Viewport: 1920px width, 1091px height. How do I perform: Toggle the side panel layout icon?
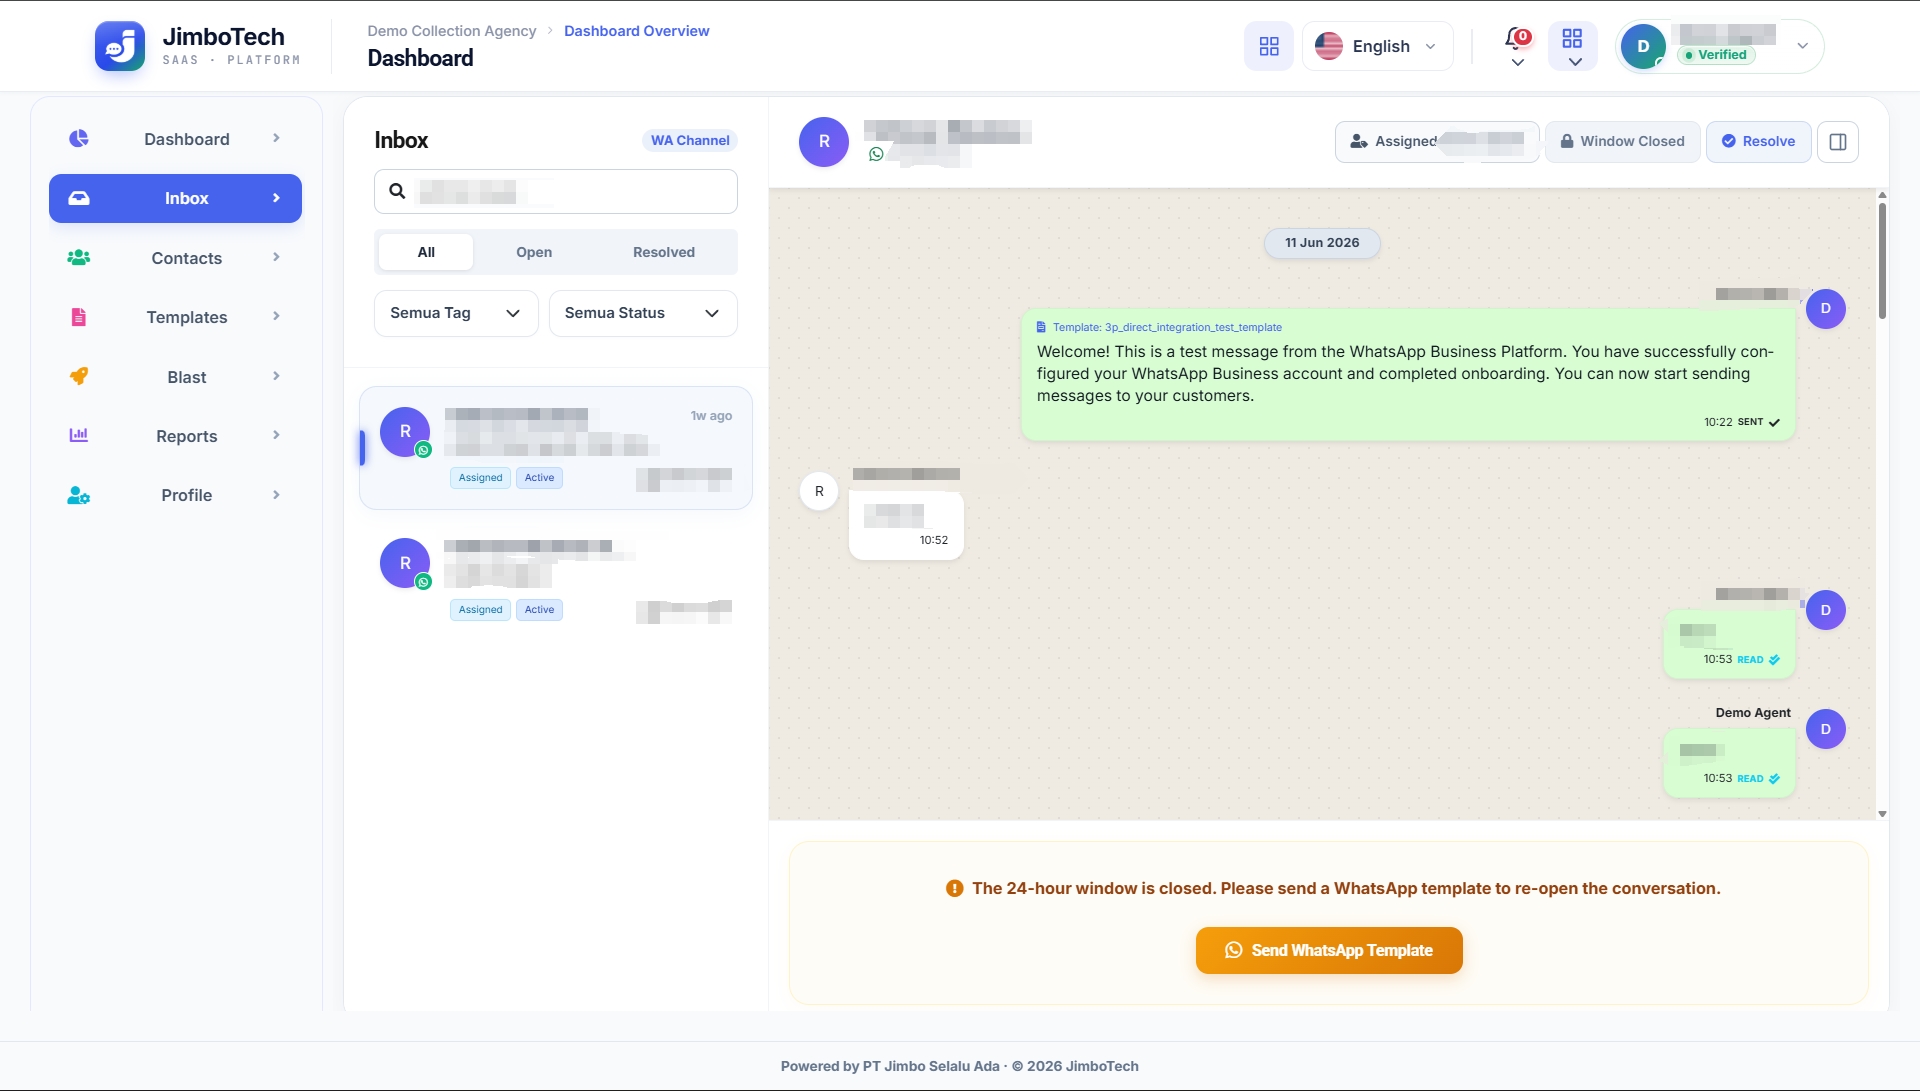(1838, 142)
